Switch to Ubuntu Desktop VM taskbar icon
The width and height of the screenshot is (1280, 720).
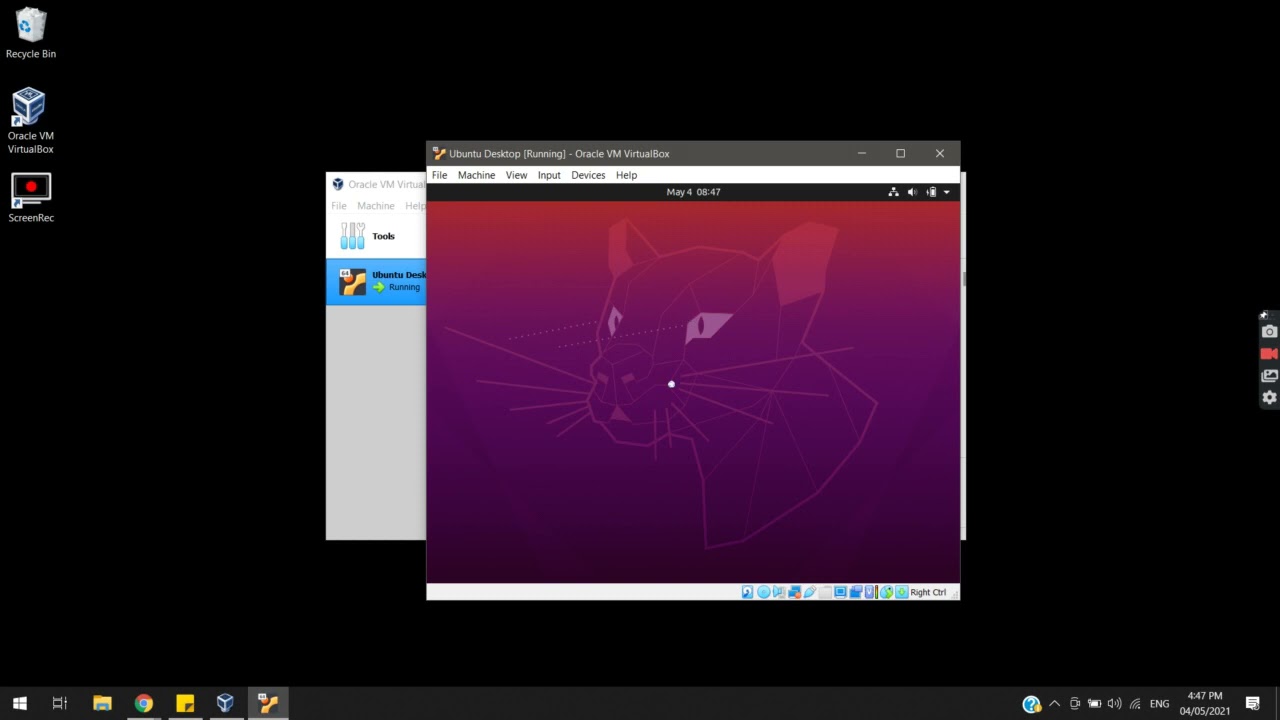[267, 703]
